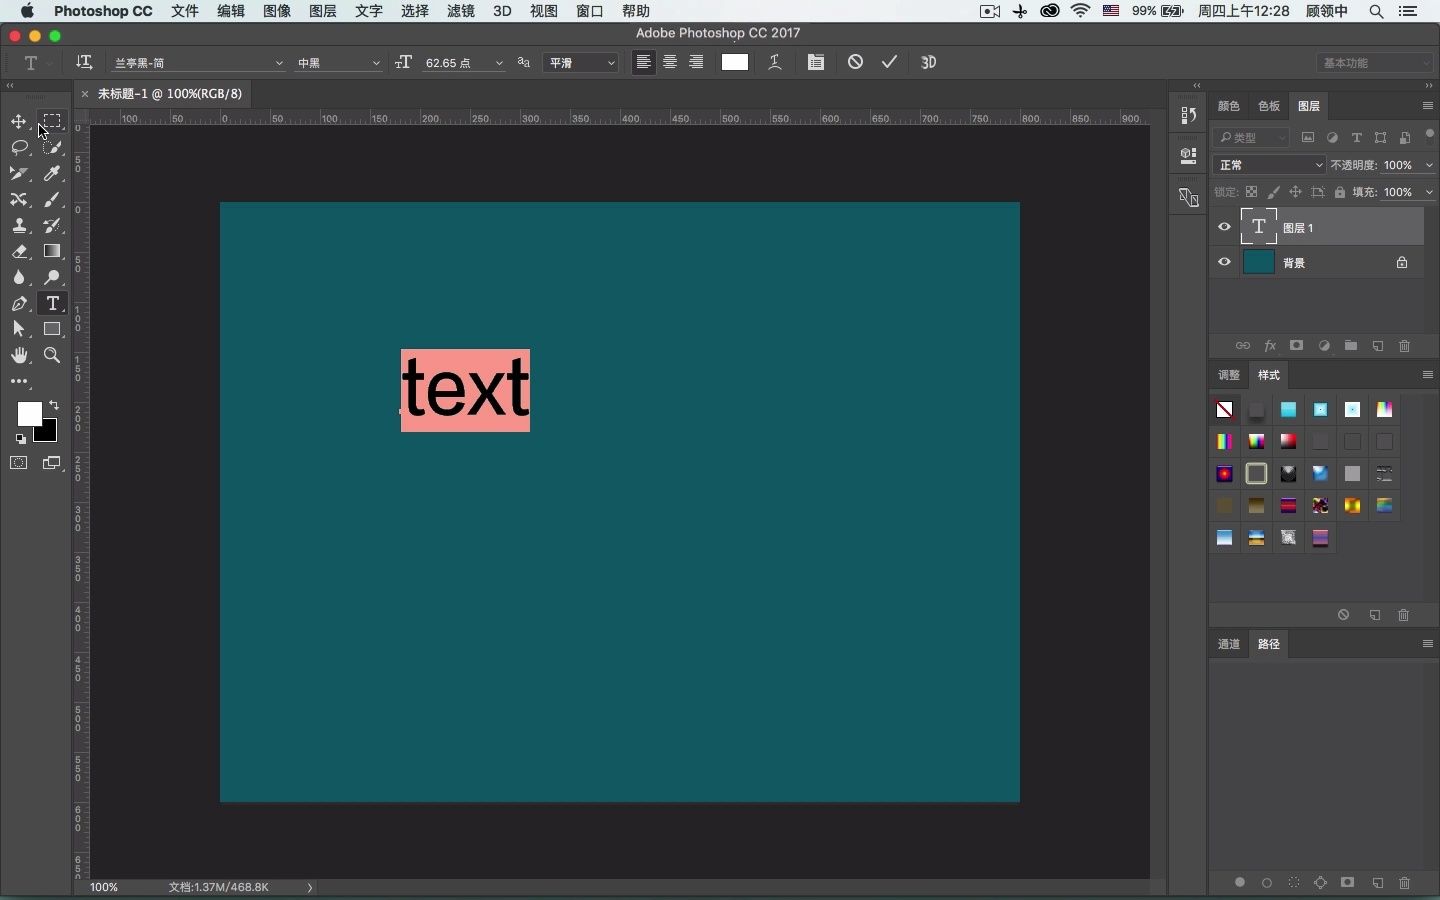
Task: Select the Eraser tool
Action: pos(19,252)
